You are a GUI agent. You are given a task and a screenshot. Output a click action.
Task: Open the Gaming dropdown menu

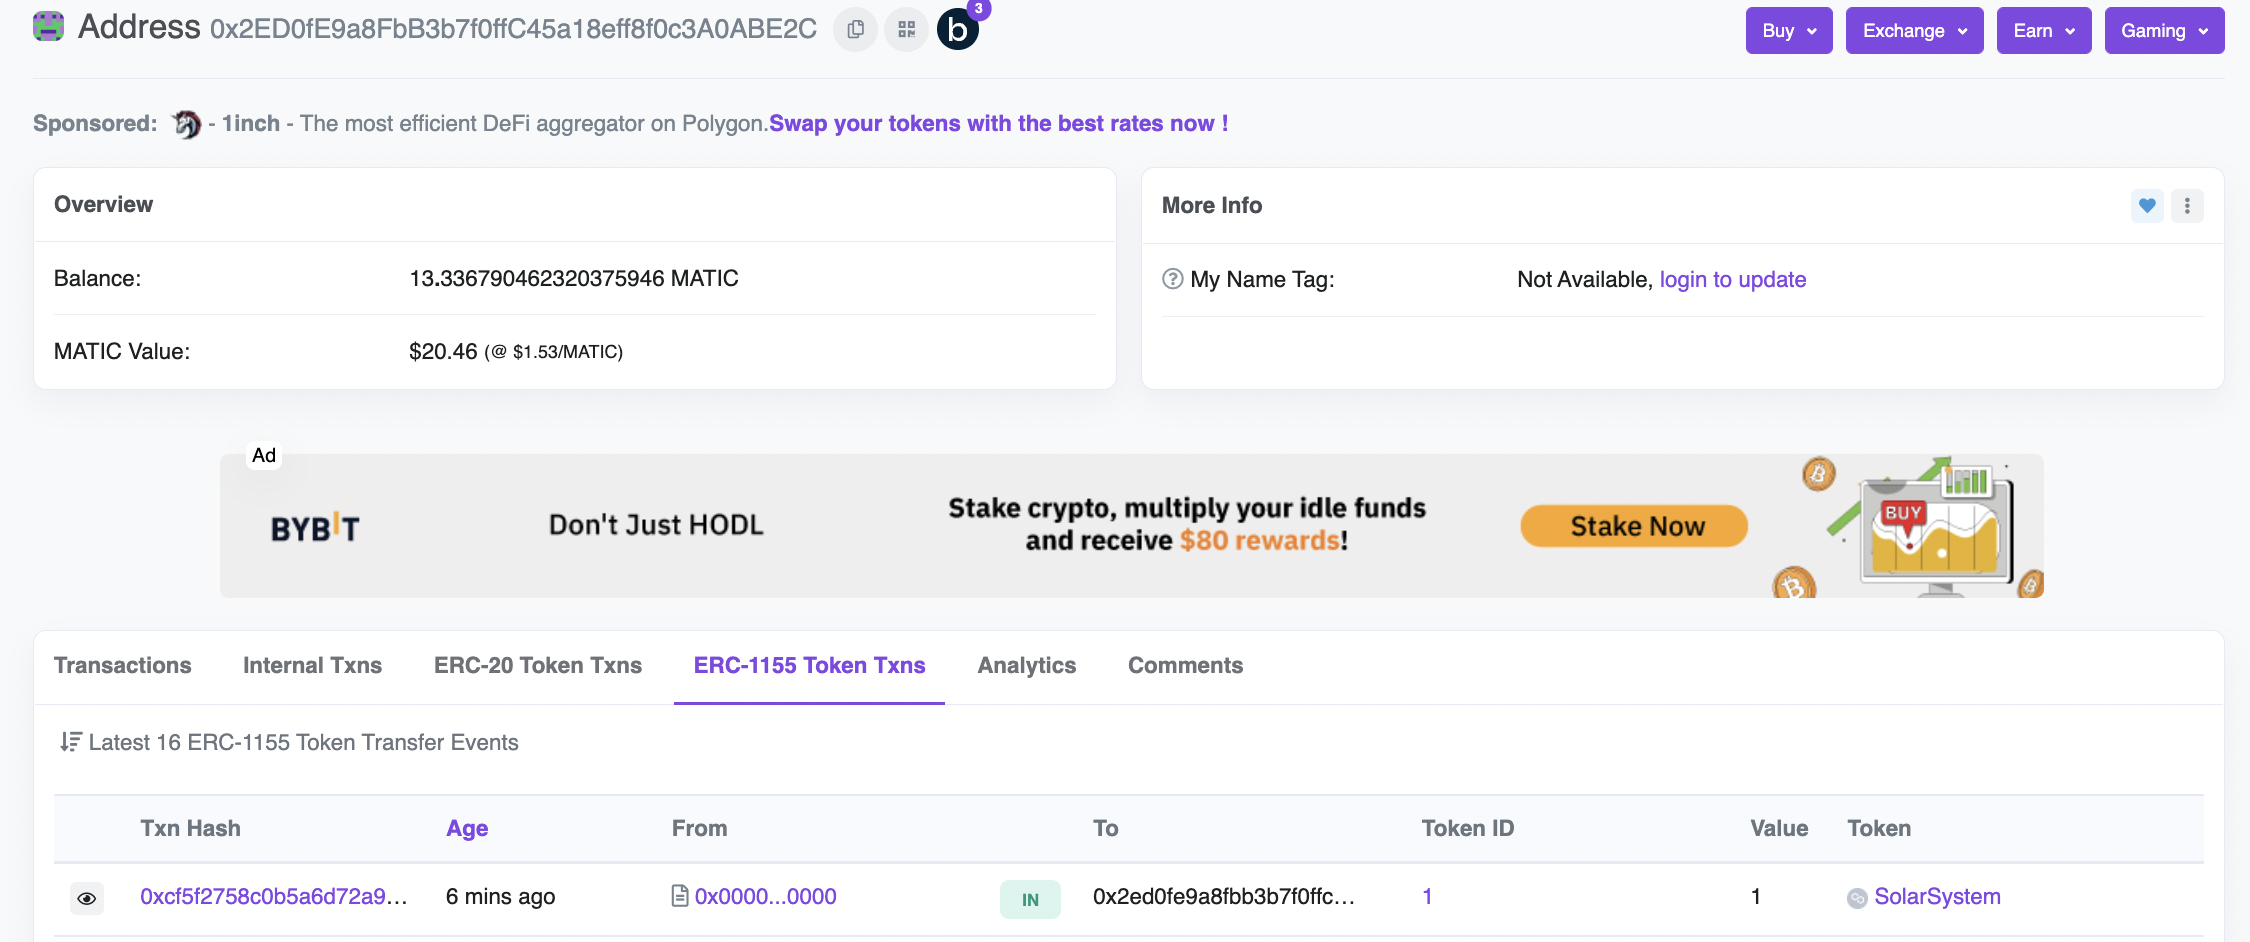tap(2164, 31)
